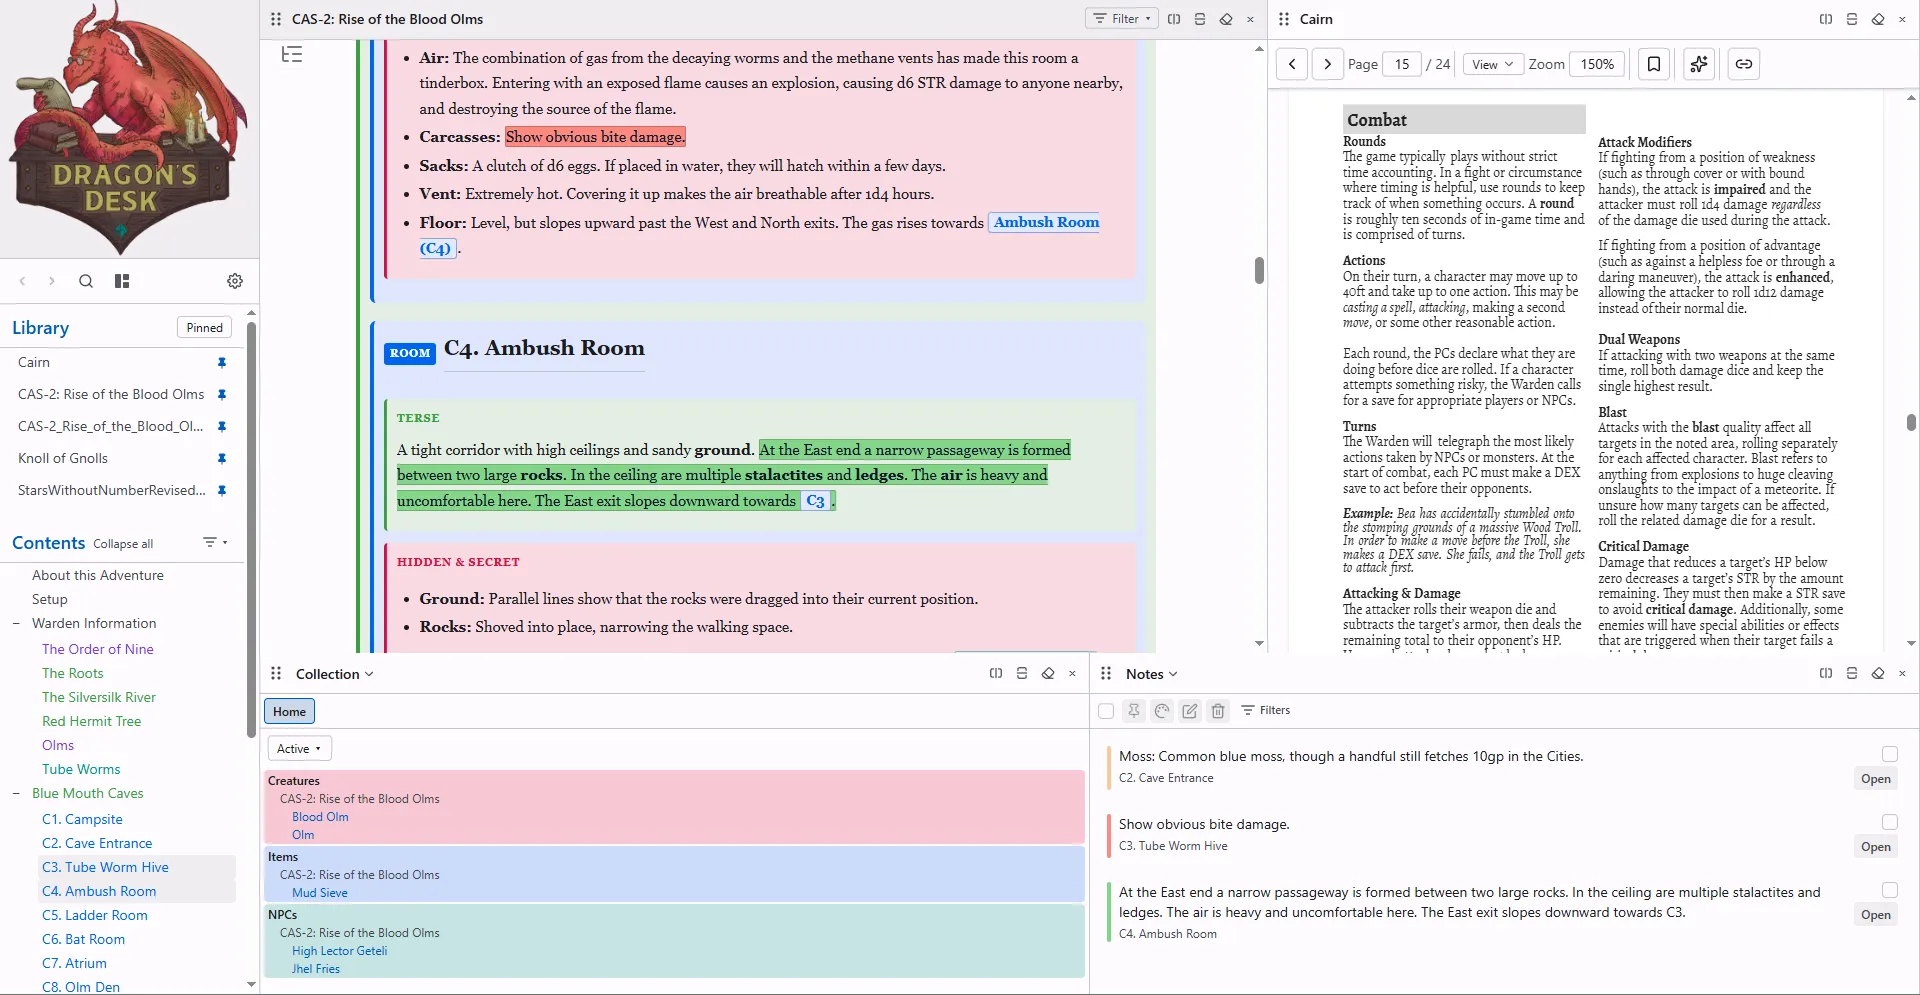
Task: Open the Contents filter dropdown
Action: click(215, 543)
